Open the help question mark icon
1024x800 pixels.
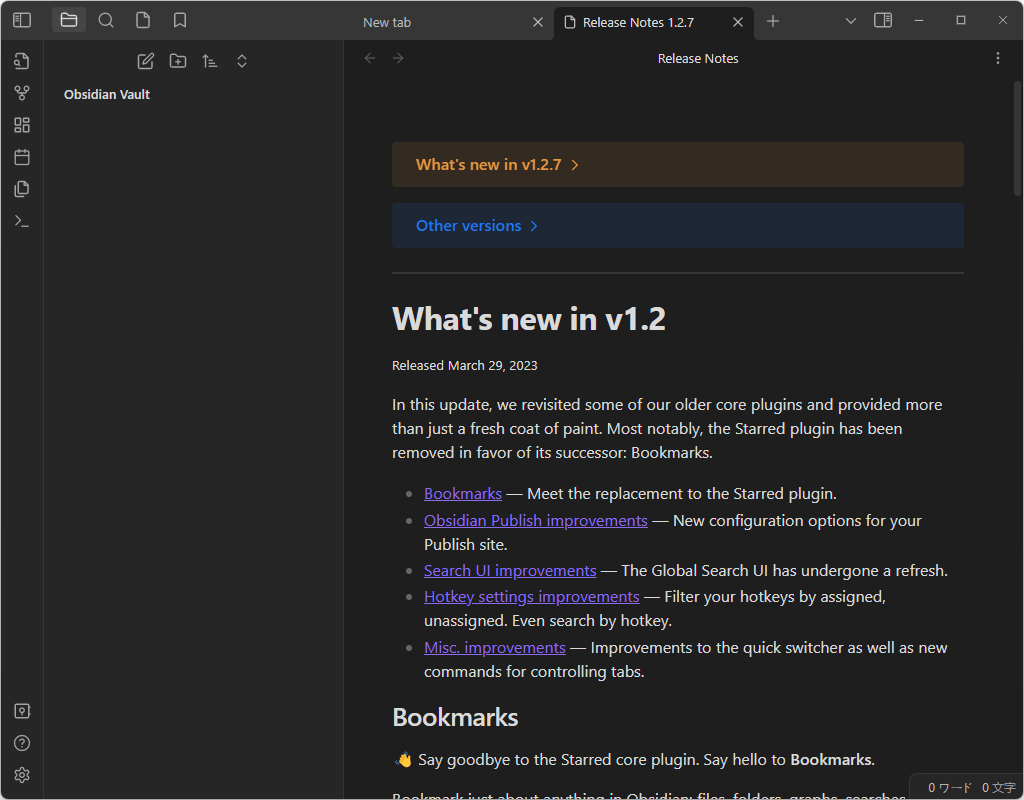22,743
